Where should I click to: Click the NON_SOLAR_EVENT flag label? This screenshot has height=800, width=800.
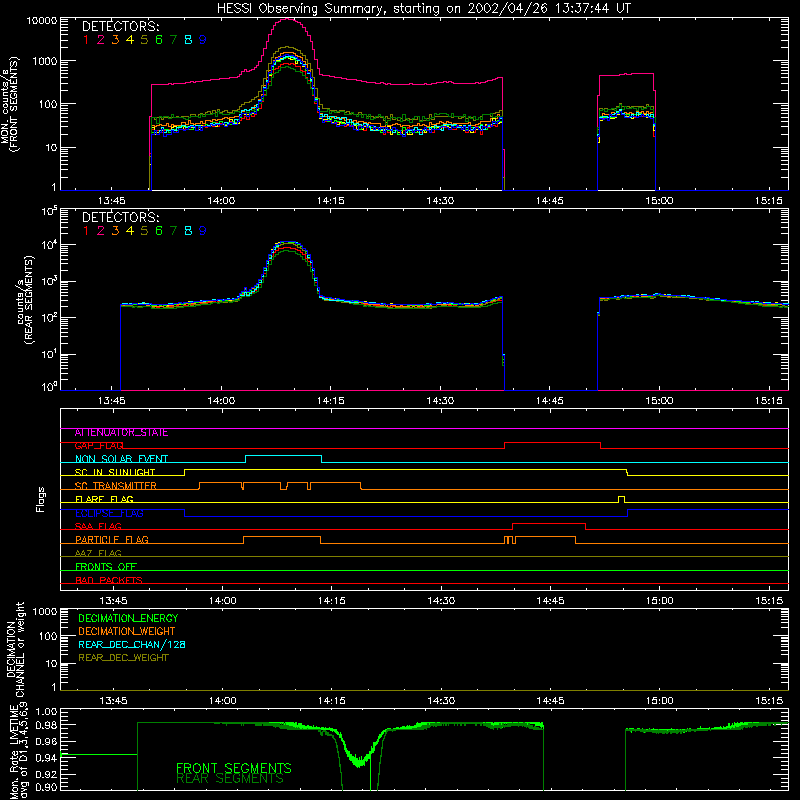point(121,459)
